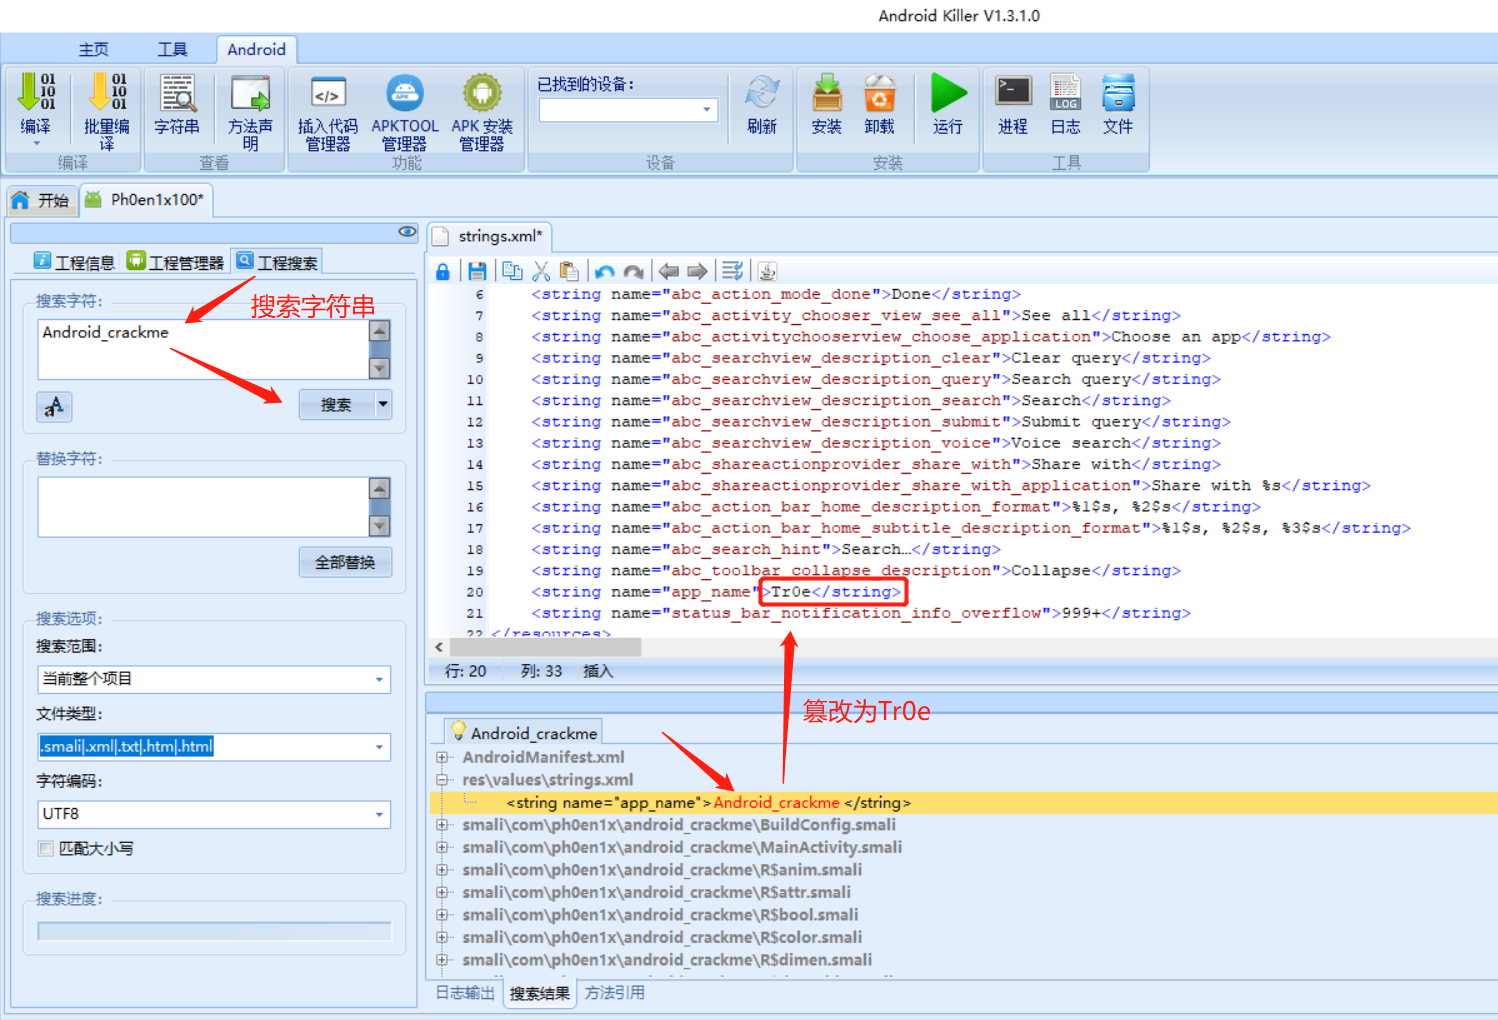
Task: Expand the BuildConfig.smali result node
Action: point(442,825)
